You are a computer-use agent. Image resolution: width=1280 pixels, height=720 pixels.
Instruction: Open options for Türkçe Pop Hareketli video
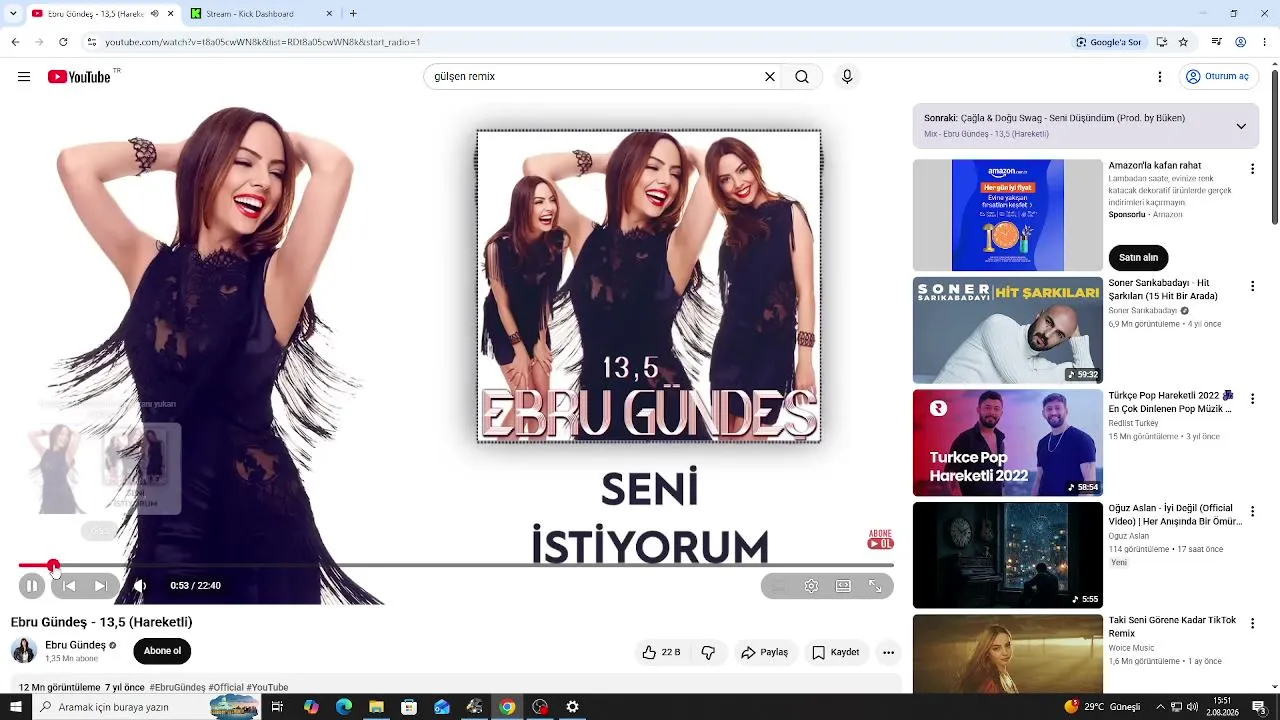pos(1252,397)
